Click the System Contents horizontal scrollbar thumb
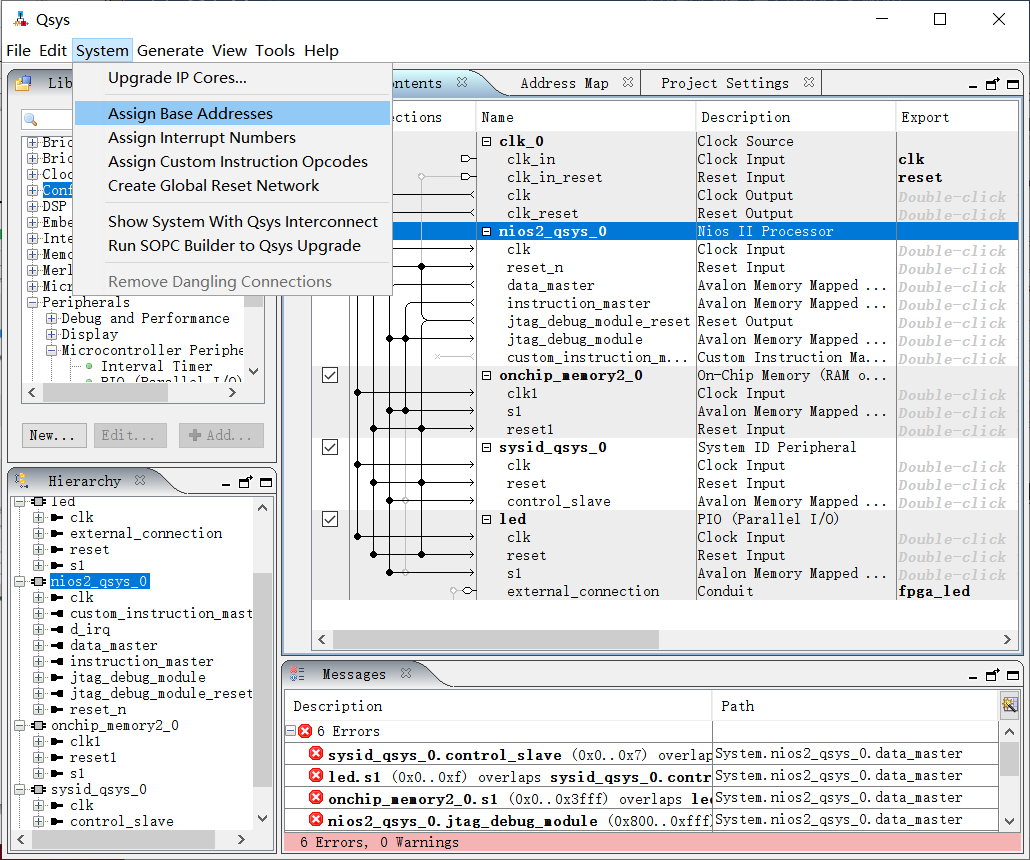The width and height of the screenshot is (1030, 860). [x=495, y=639]
